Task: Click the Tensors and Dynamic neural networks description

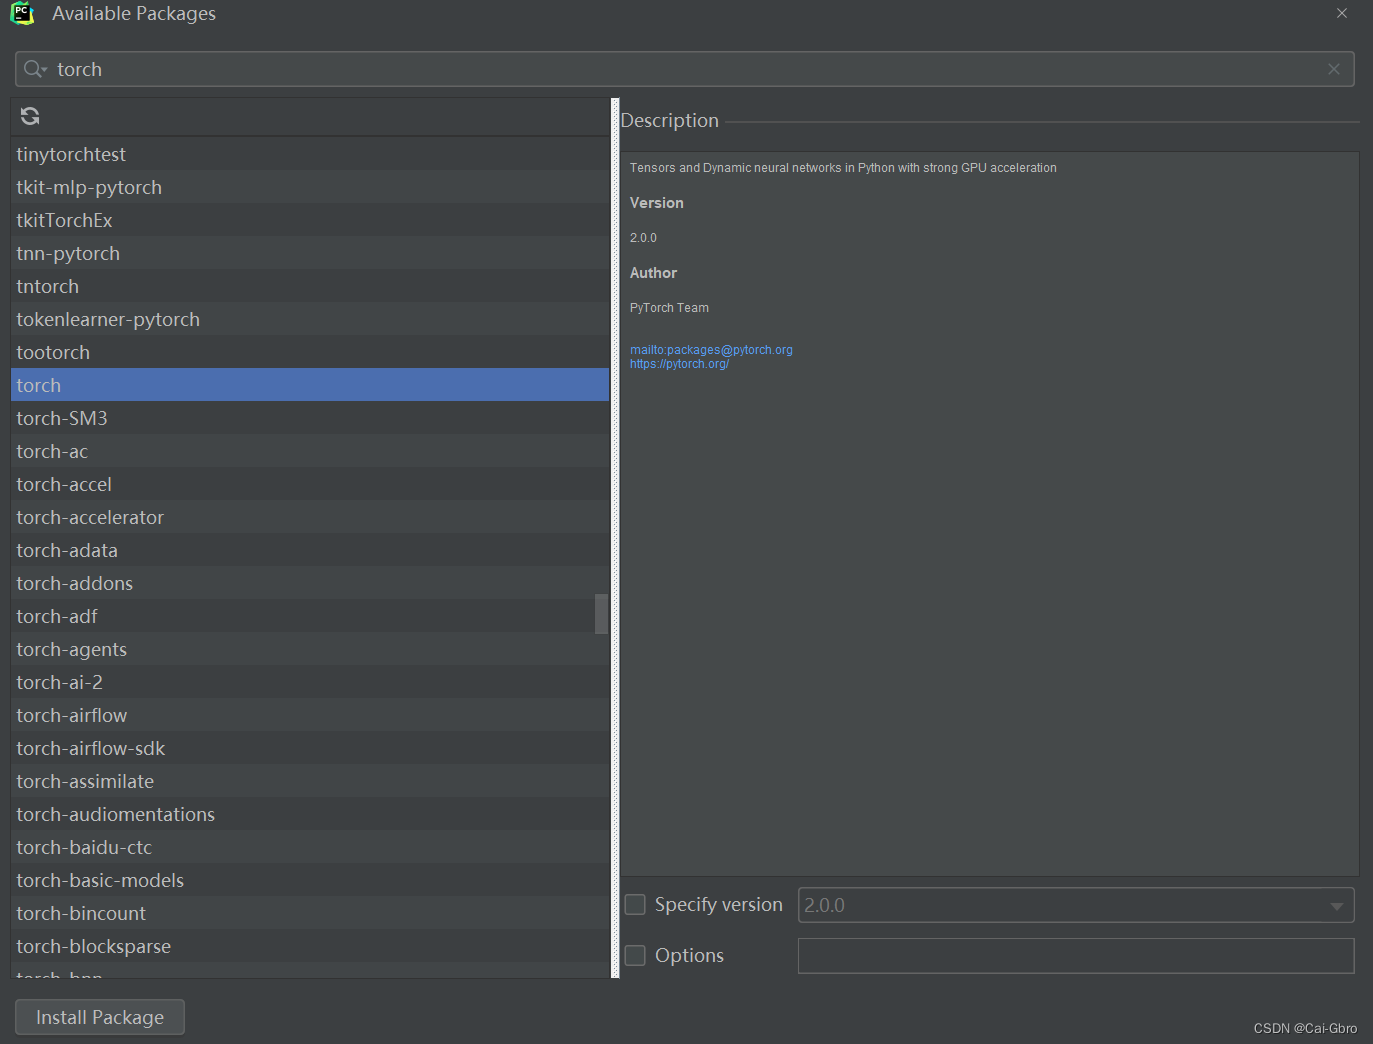Action: 843,168
